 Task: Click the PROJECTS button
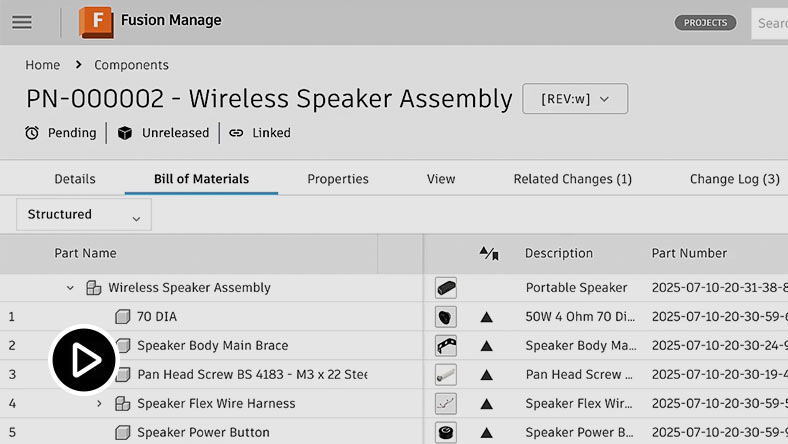(705, 23)
